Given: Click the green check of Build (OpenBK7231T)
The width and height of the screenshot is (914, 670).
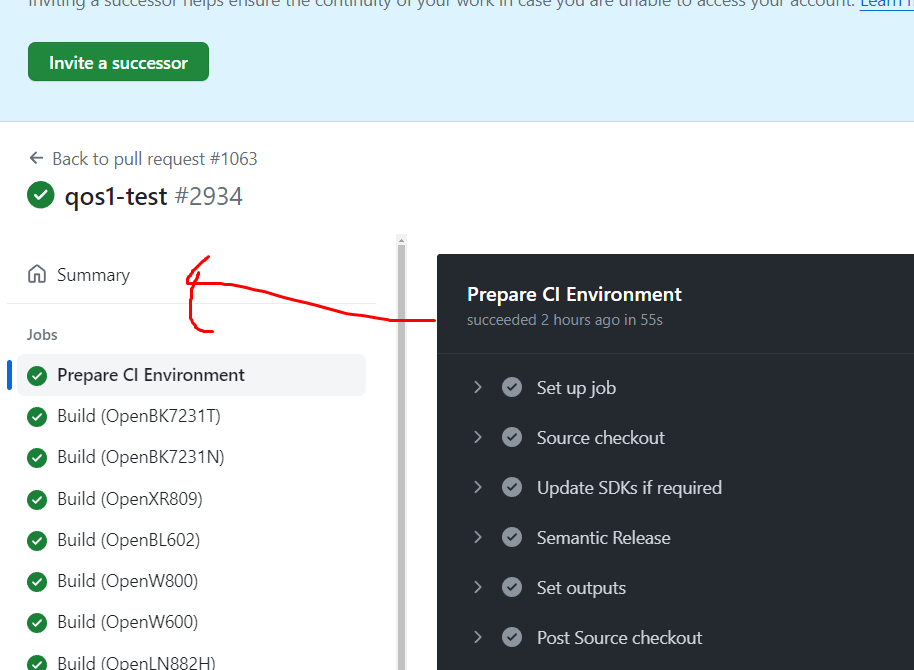Looking at the screenshot, I should 37,417.
